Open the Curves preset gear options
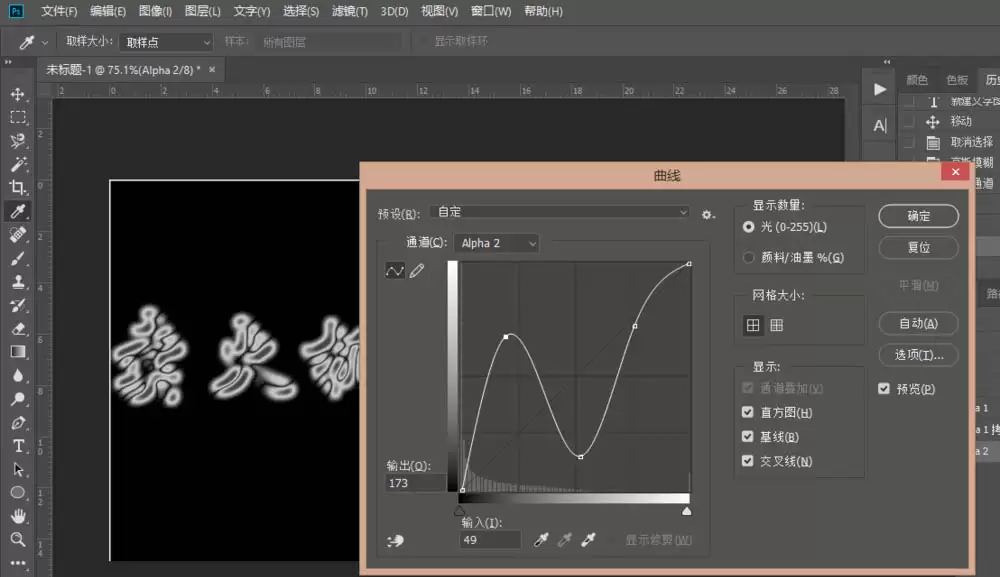The image size is (1000, 577). pos(708,215)
